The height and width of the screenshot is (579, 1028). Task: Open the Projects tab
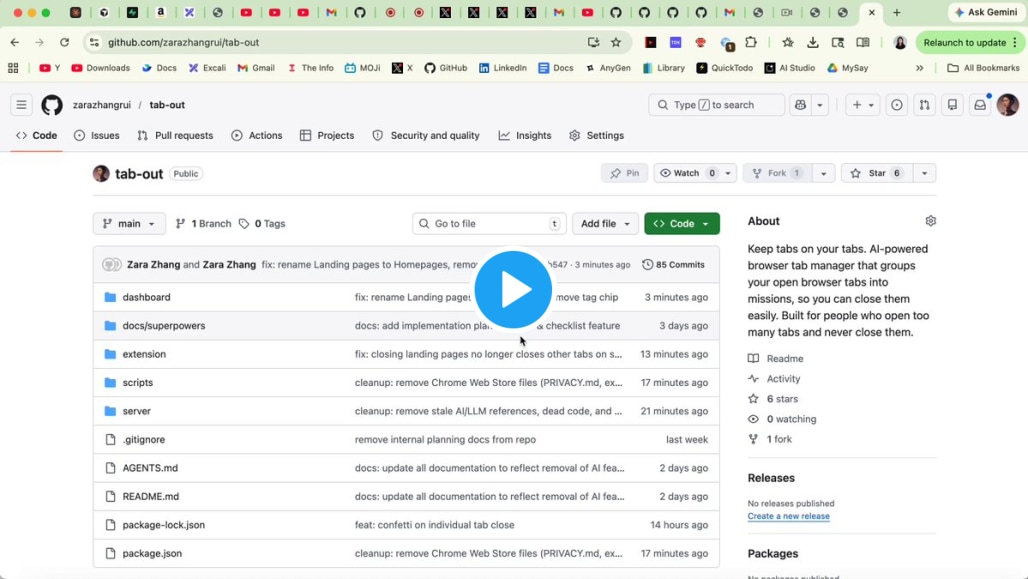pos(326,136)
